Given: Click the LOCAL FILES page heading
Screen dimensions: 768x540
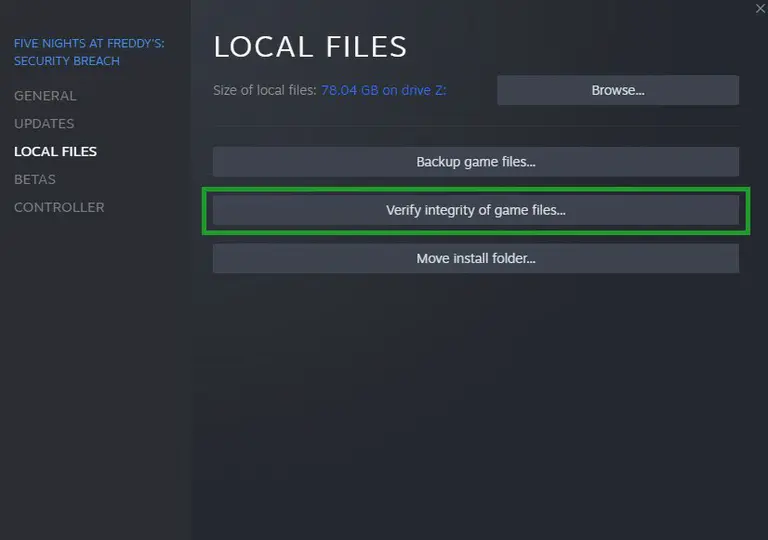Looking at the screenshot, I should 310,47.
